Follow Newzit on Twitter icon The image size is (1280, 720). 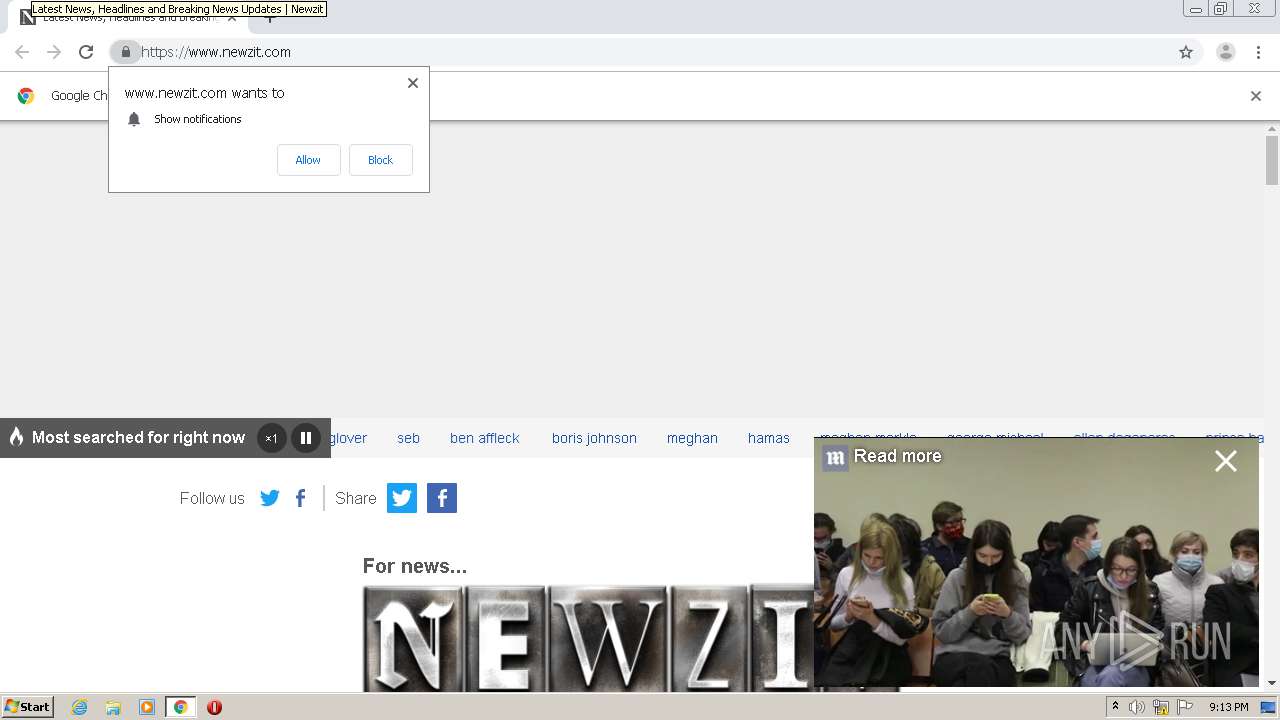(x=270, y=498)
